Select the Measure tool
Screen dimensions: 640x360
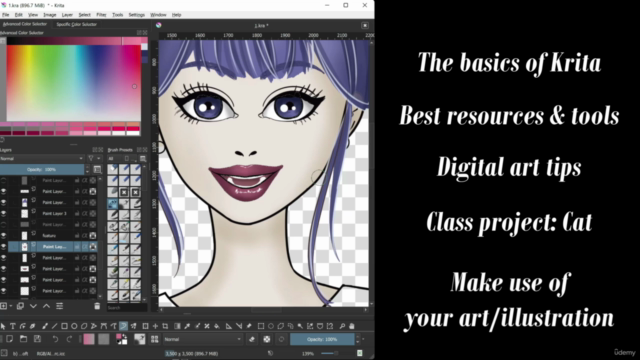[x=239, y=326]
